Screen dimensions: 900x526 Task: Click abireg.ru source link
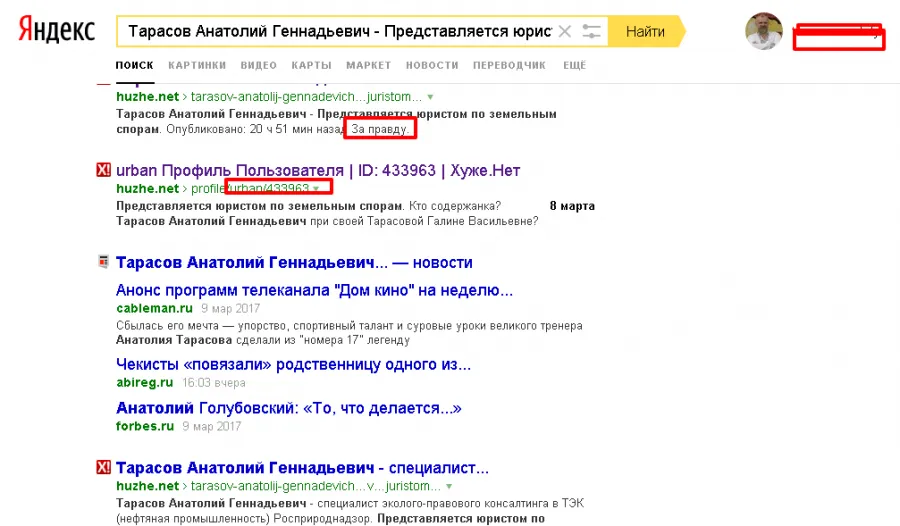click(145, 382)
